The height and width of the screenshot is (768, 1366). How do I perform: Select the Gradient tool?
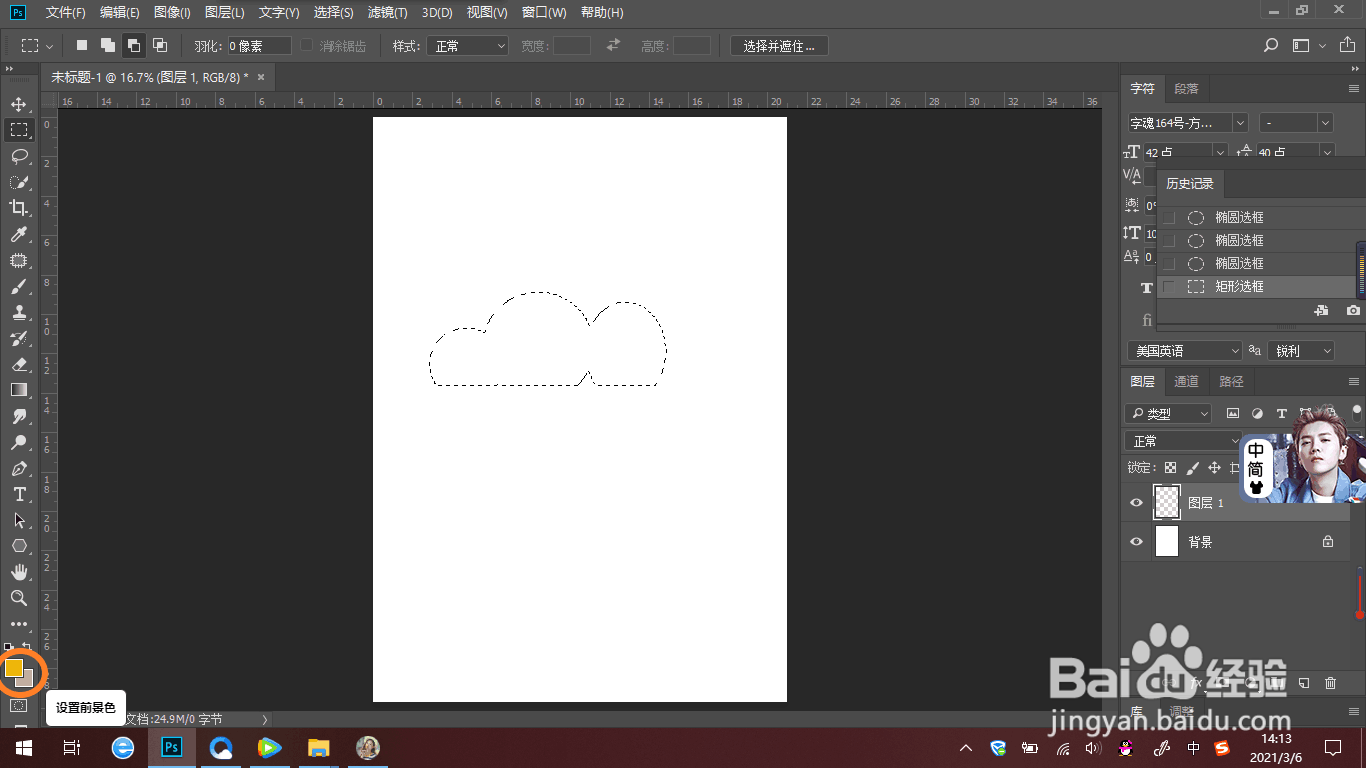click(x=19, y=390)
